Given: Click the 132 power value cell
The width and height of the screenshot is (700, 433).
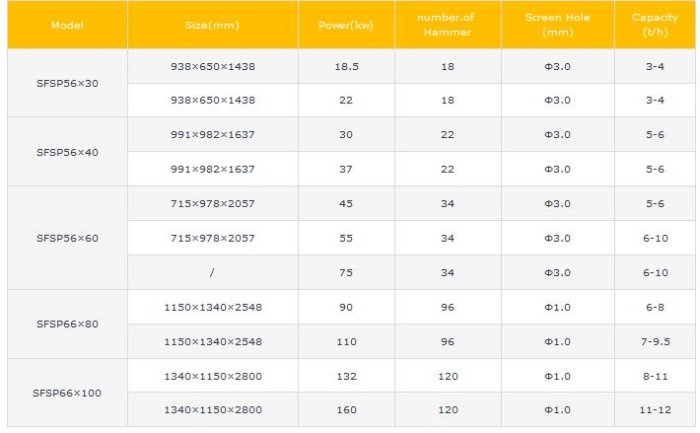Looking at the screenshot, I should coord(346,376).
